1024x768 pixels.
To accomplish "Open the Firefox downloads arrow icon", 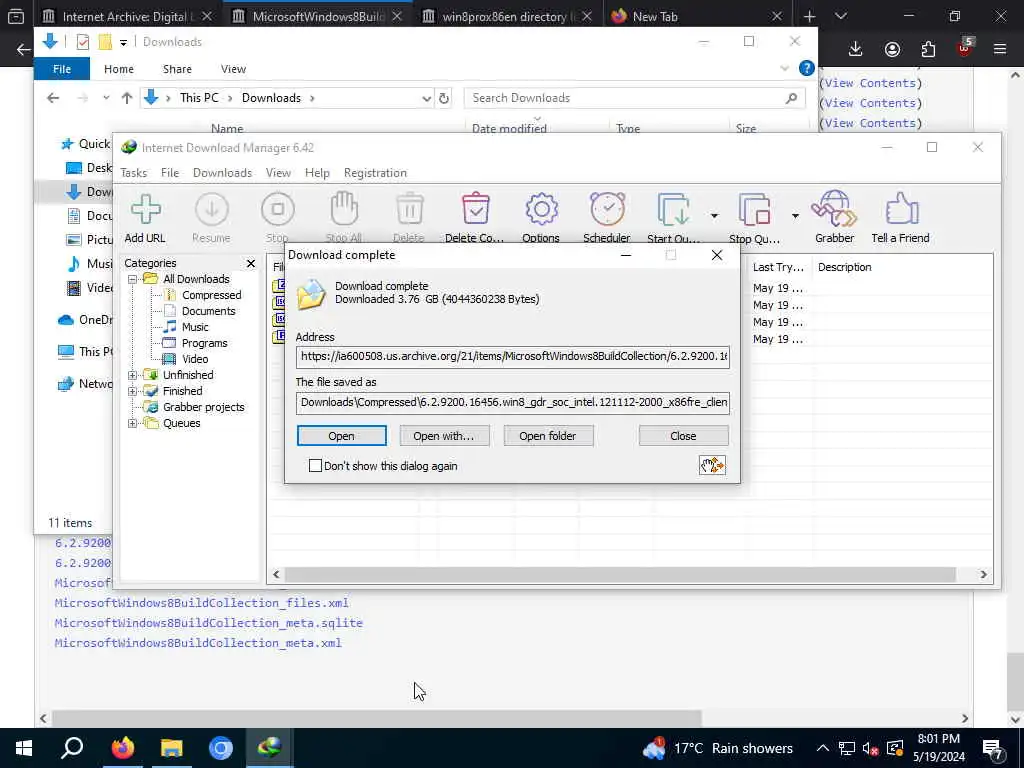I will pyautogui.click(x=855, y=49).
